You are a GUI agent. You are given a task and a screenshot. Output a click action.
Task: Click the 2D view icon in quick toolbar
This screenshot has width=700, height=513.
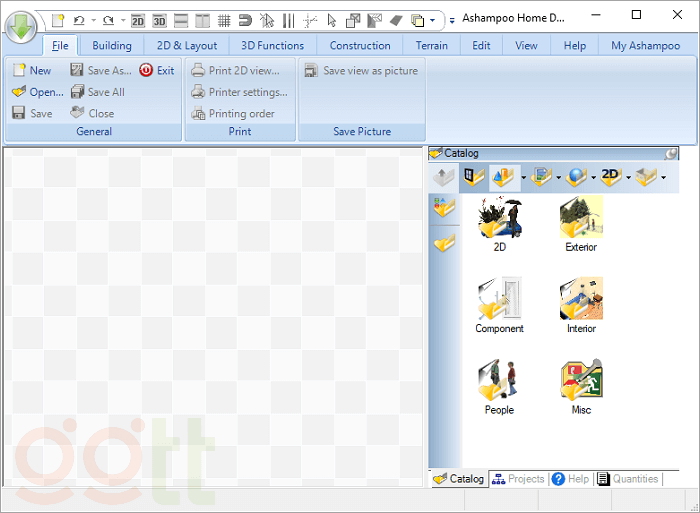coord(138,20)
